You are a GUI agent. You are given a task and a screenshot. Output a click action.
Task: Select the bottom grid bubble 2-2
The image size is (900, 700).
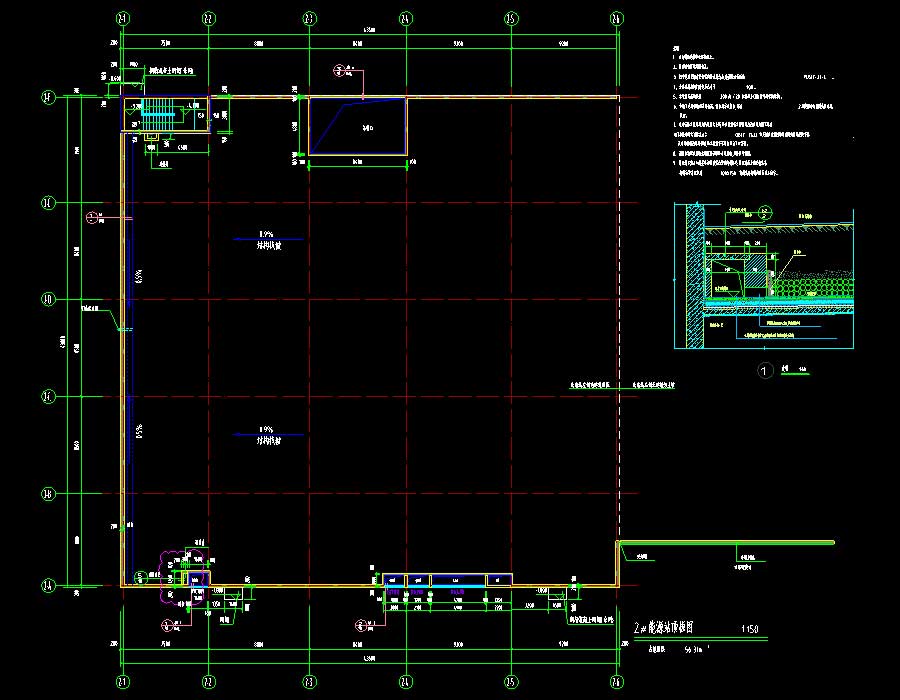click(209, 682)
